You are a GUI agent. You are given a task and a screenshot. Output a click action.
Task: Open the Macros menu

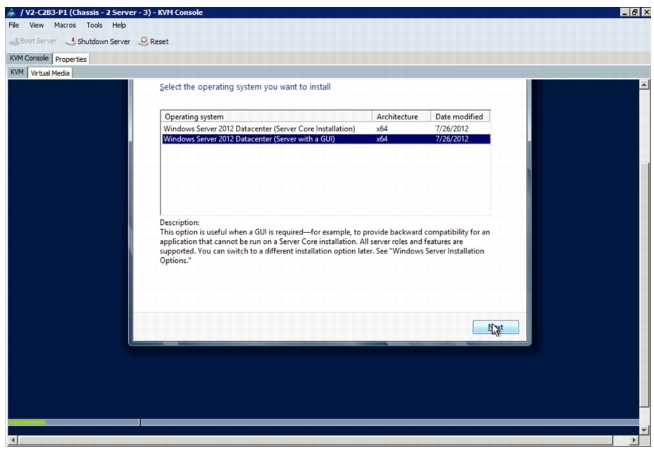pyautogui.click(x=65, y=25)
